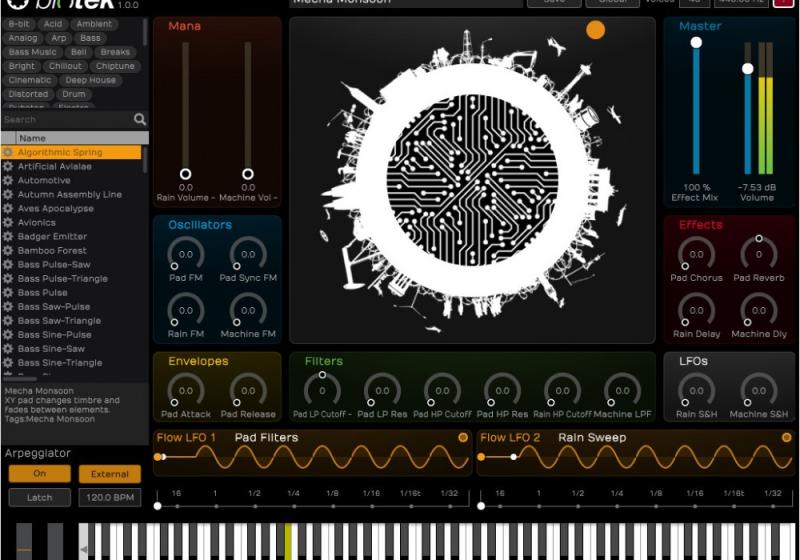Screen dimensions: 800x560
Task: Click the Rain HP Cutoff knob
Action: coord(562,391)
